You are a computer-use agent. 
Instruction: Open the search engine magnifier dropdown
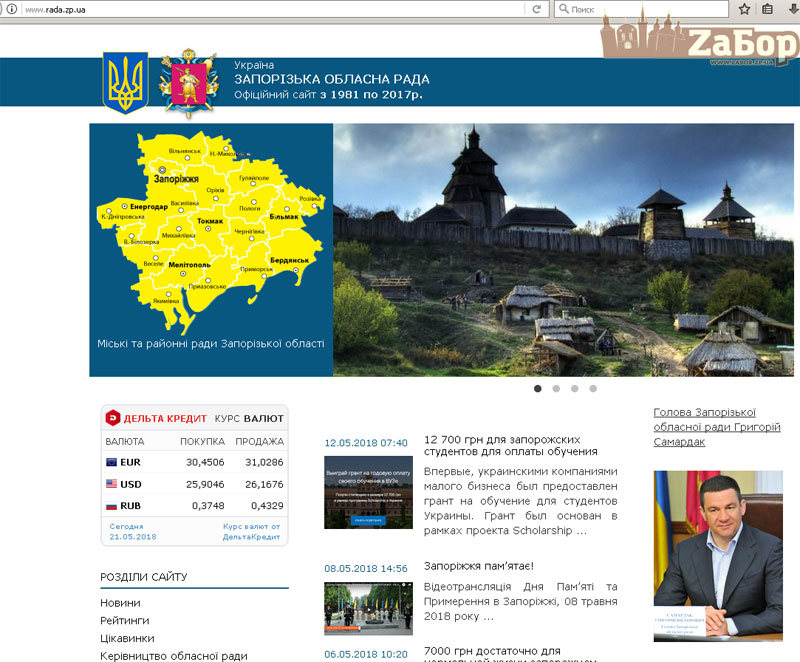pos(563,8)
